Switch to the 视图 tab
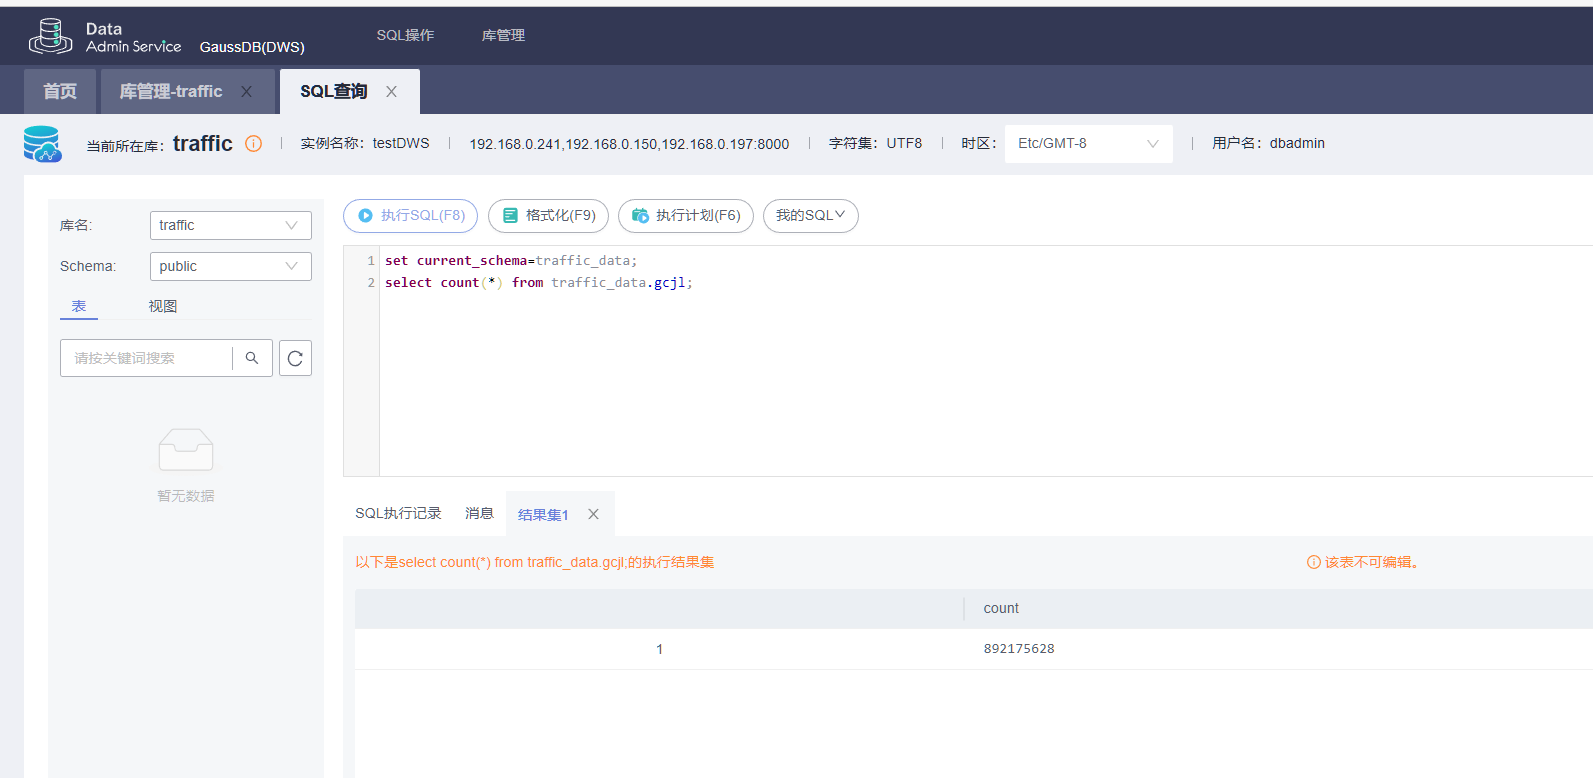 pos(163,306)
